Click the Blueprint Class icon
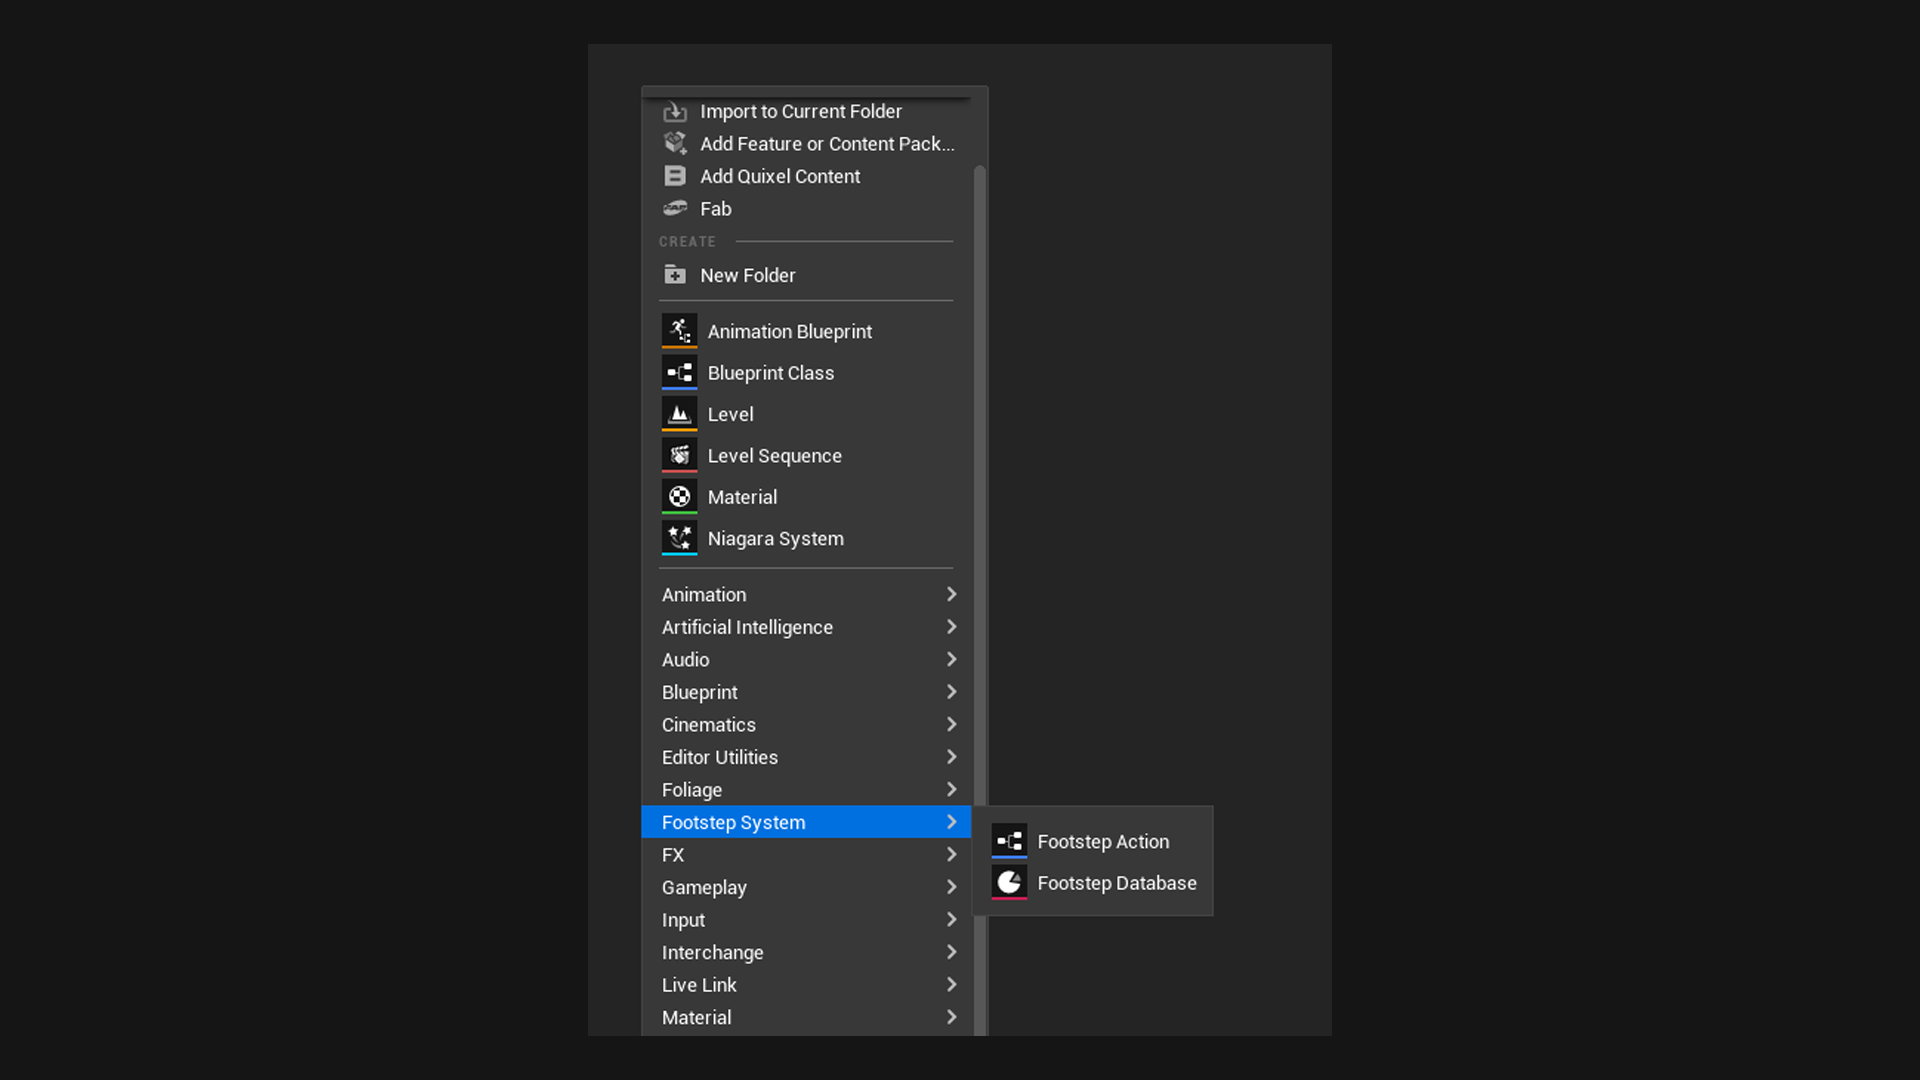 [679, 372]
